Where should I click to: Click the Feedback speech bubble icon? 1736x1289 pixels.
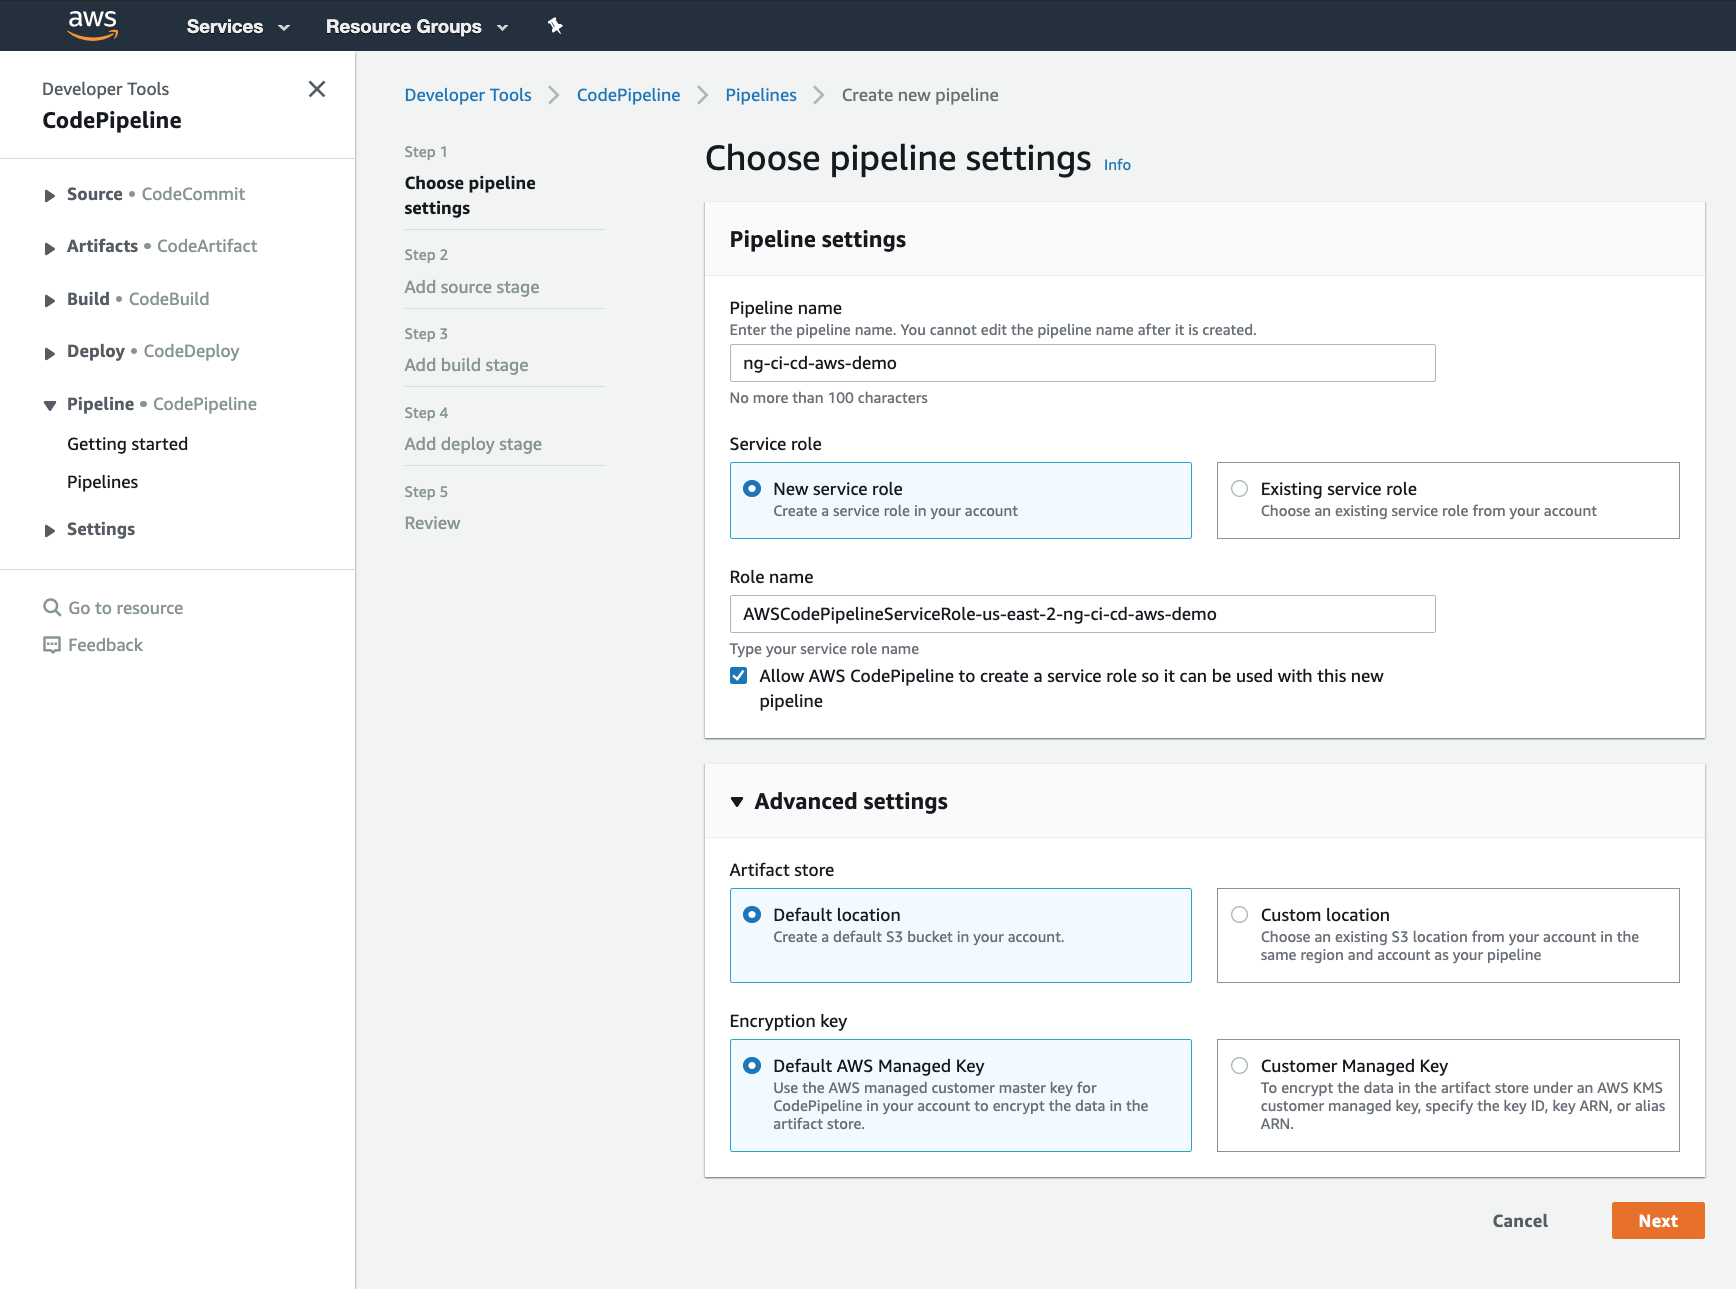pyautogui.click(x=52, y=645)
